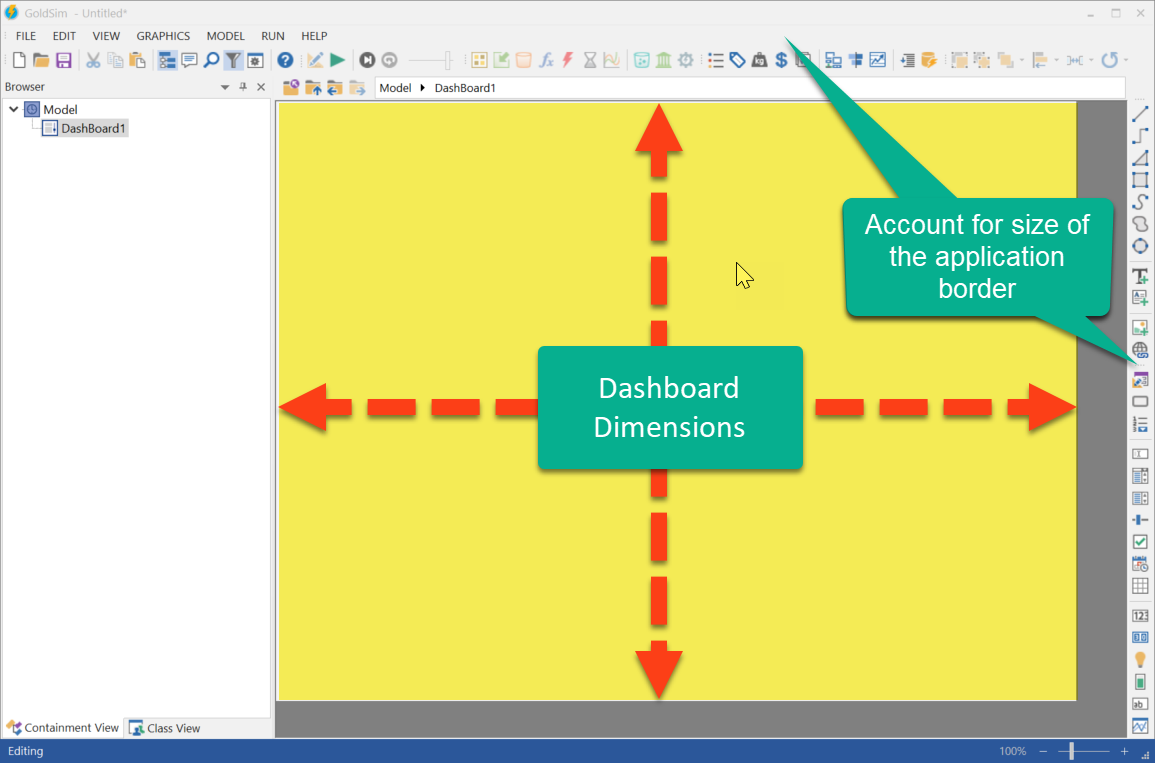Open the RUN menu

pos(273,35)
